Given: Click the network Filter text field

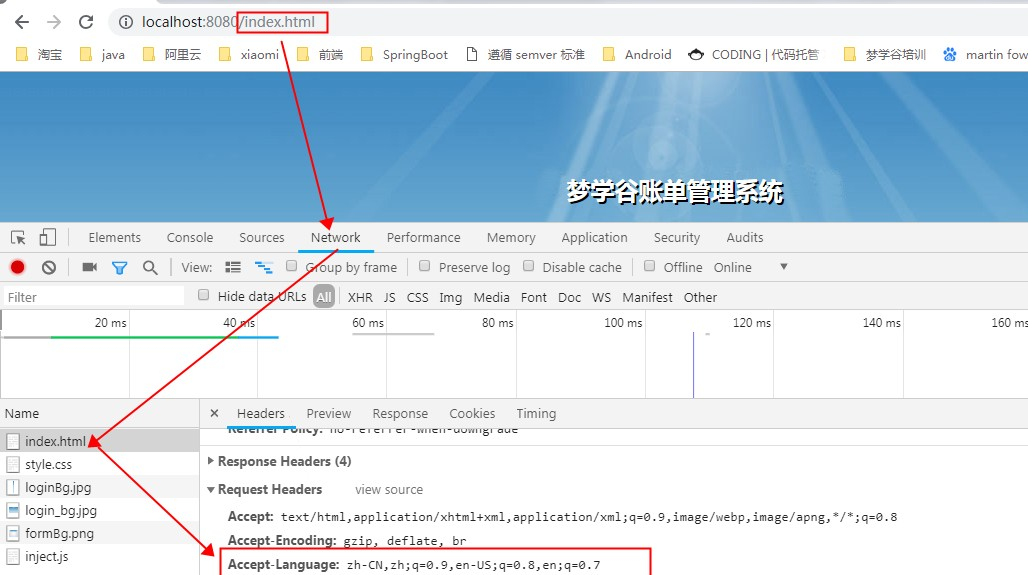Looking at the screenshot, I should (94, 297).
